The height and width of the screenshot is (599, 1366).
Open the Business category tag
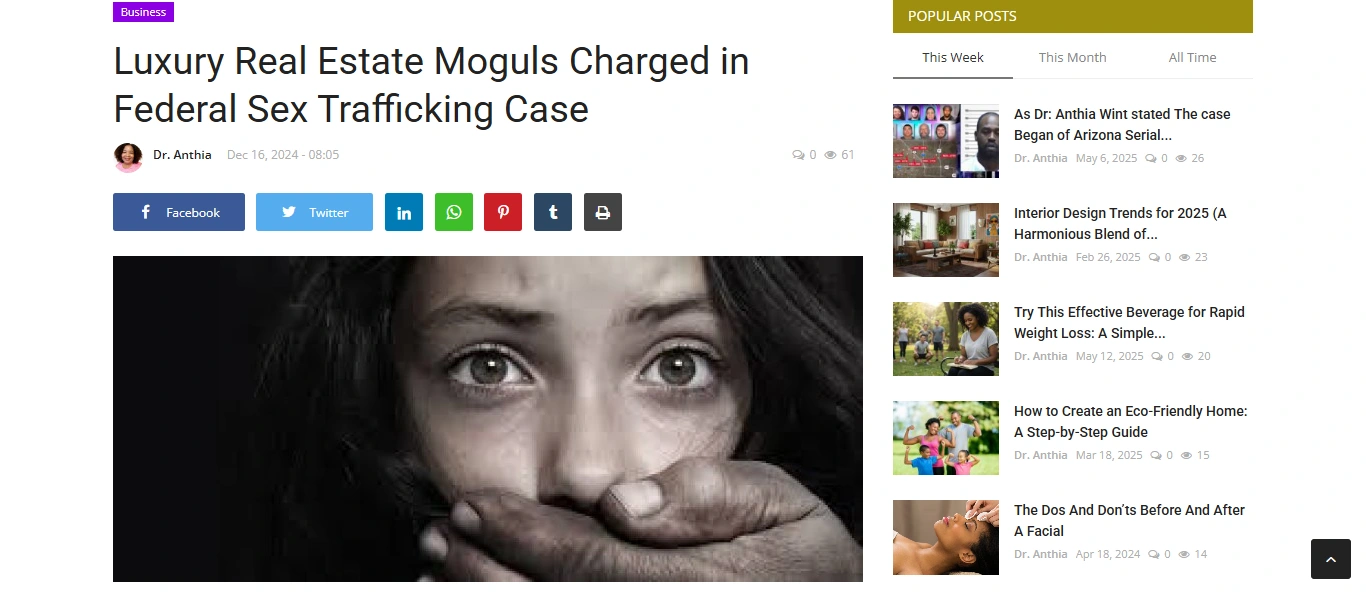click(x=143, y=12)
